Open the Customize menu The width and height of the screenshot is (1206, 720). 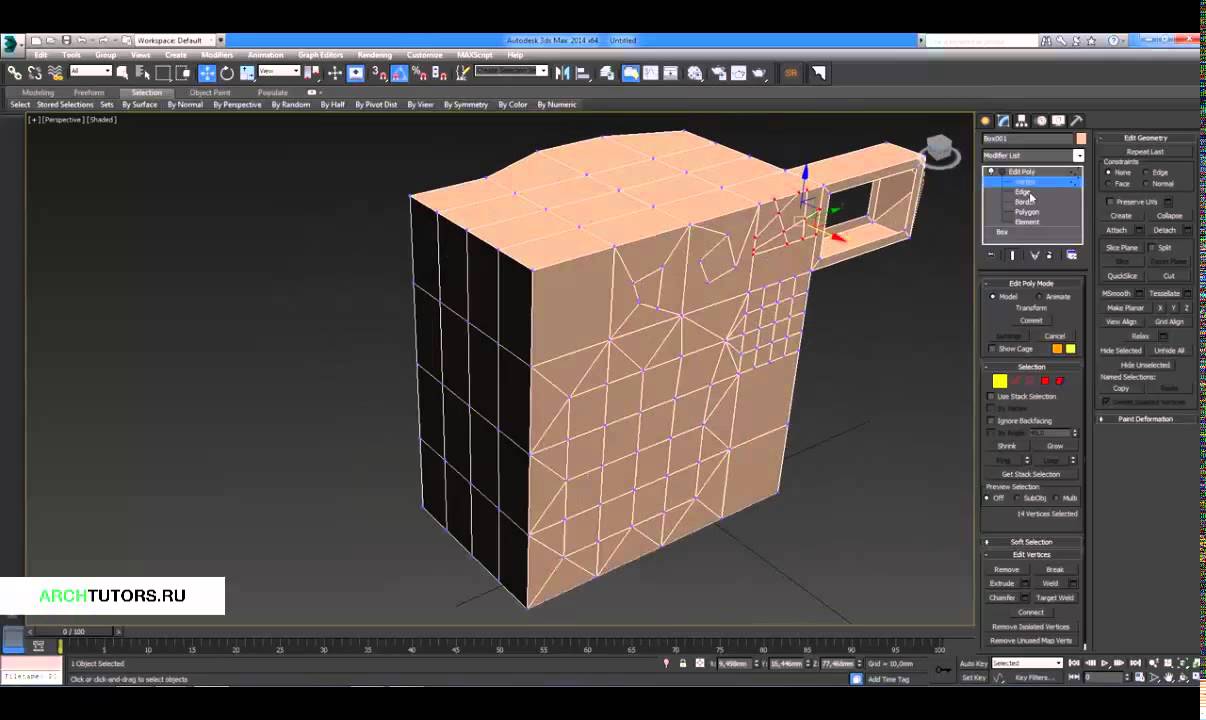coord(424,55)
